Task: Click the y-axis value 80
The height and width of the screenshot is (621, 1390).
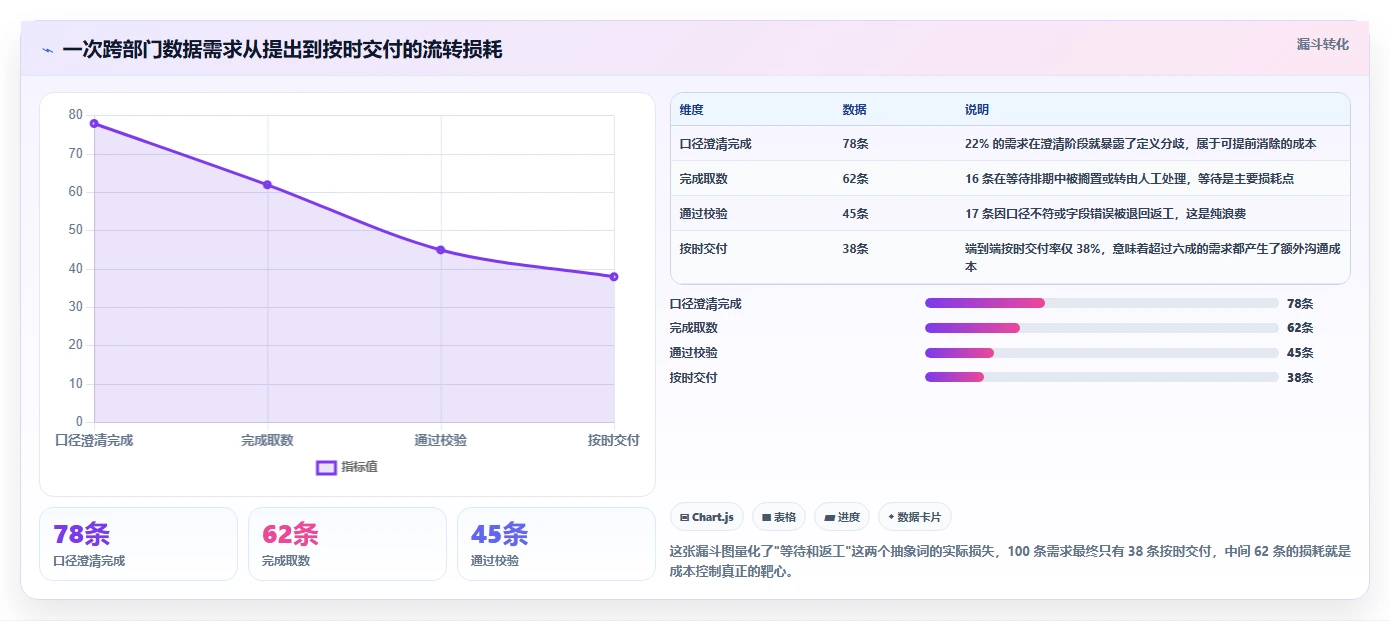Action: 76,115
